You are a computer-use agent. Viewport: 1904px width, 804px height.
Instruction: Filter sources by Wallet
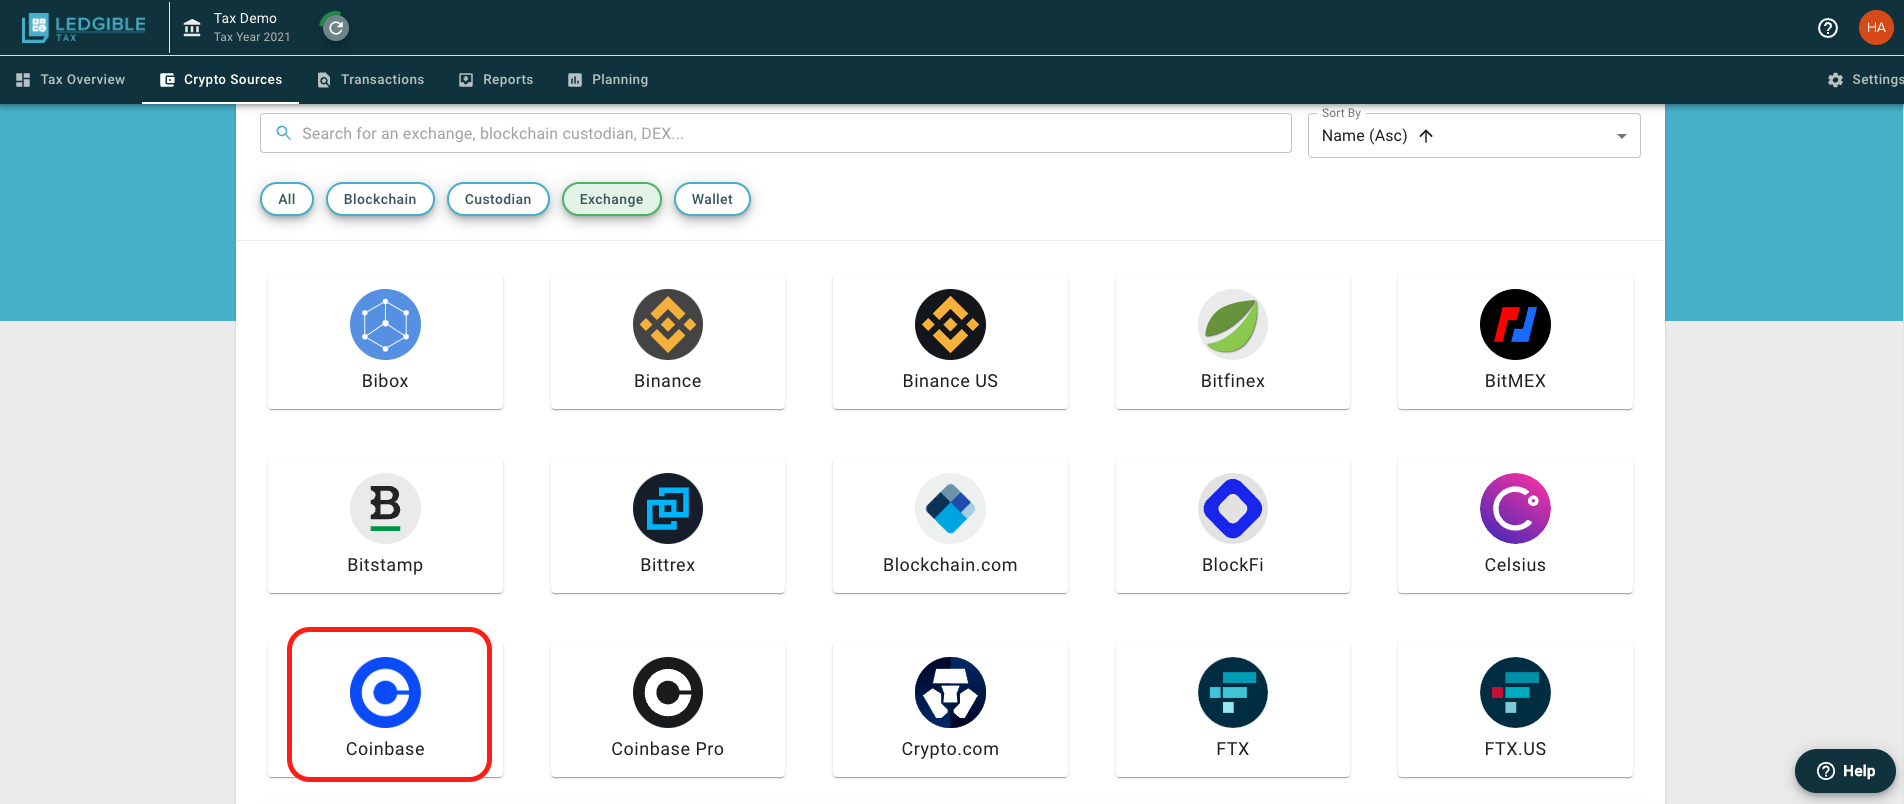(x=712, y=199)
